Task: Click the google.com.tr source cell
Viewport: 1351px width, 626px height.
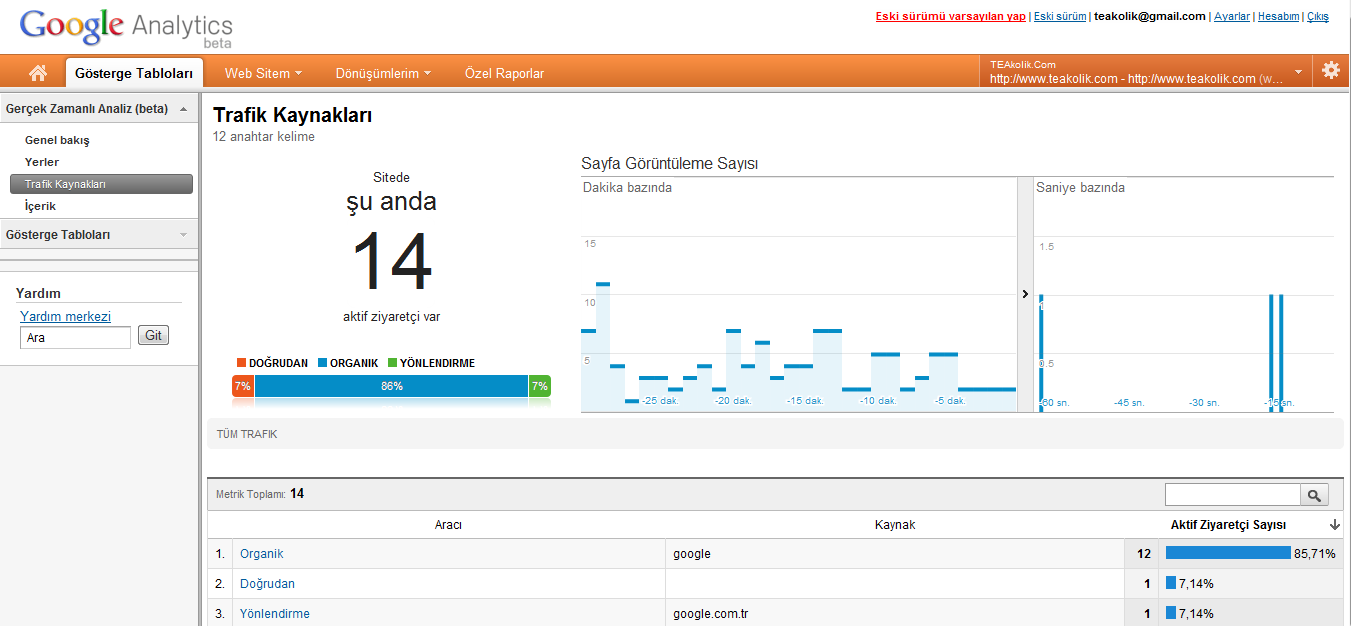Action: [711, 614]
